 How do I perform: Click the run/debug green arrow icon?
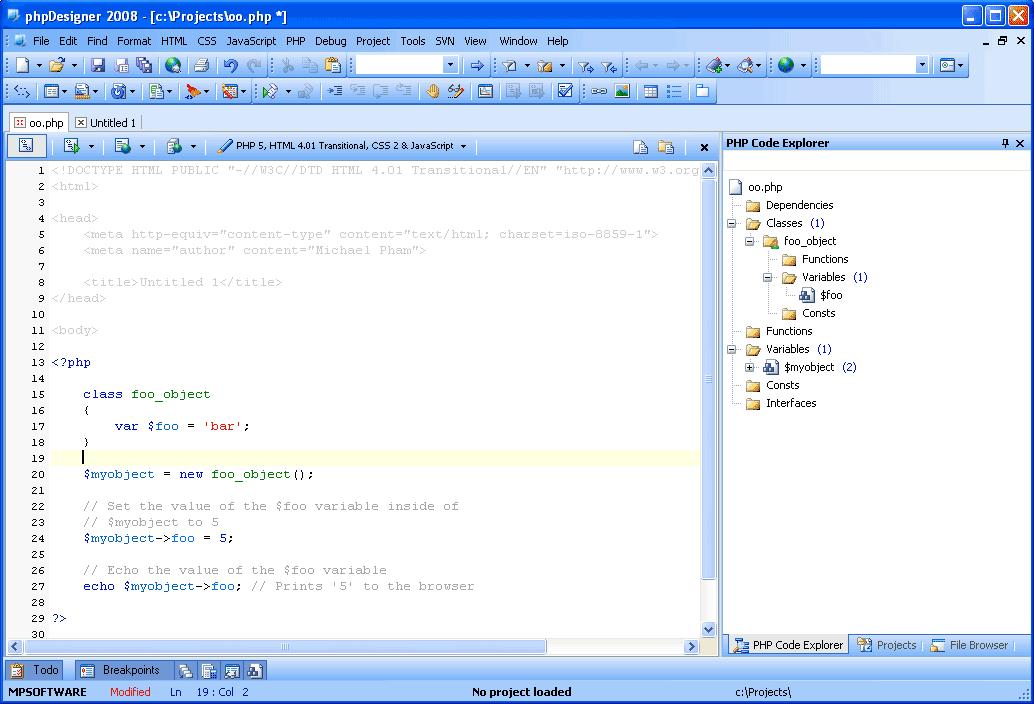click(270, 91)
